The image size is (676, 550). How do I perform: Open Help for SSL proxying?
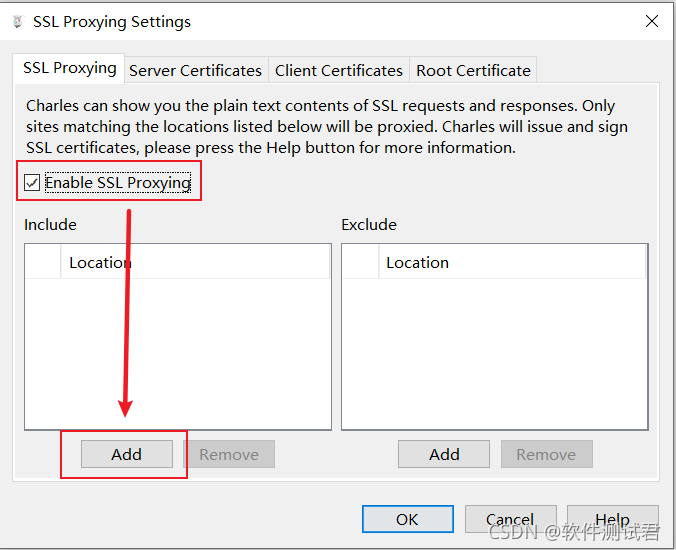tap(613, 519)
